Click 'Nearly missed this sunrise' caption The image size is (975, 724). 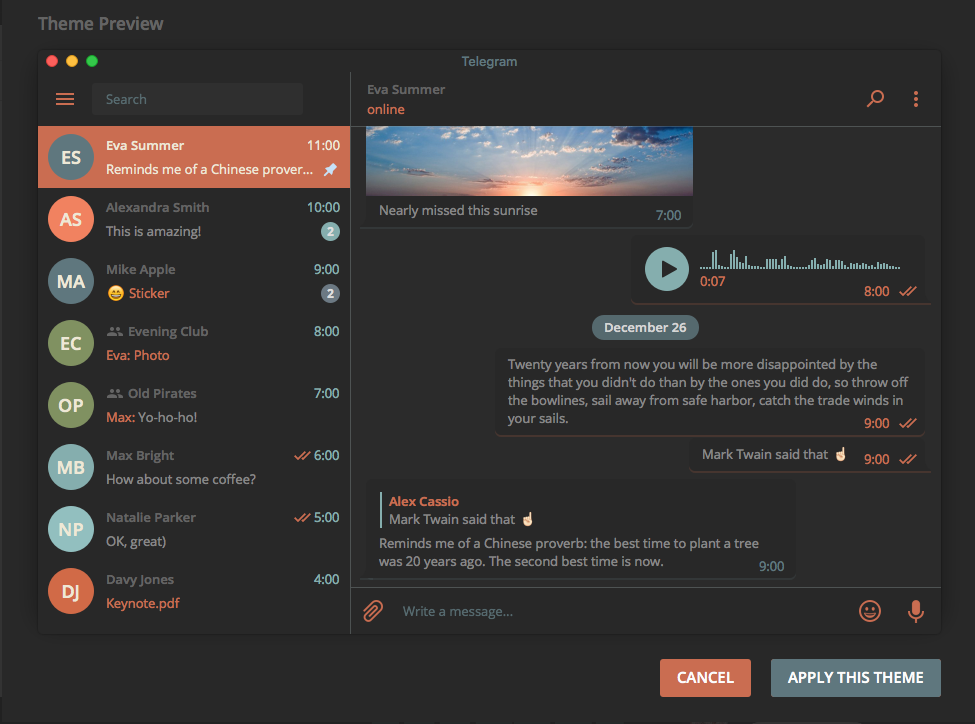[458, 210]
